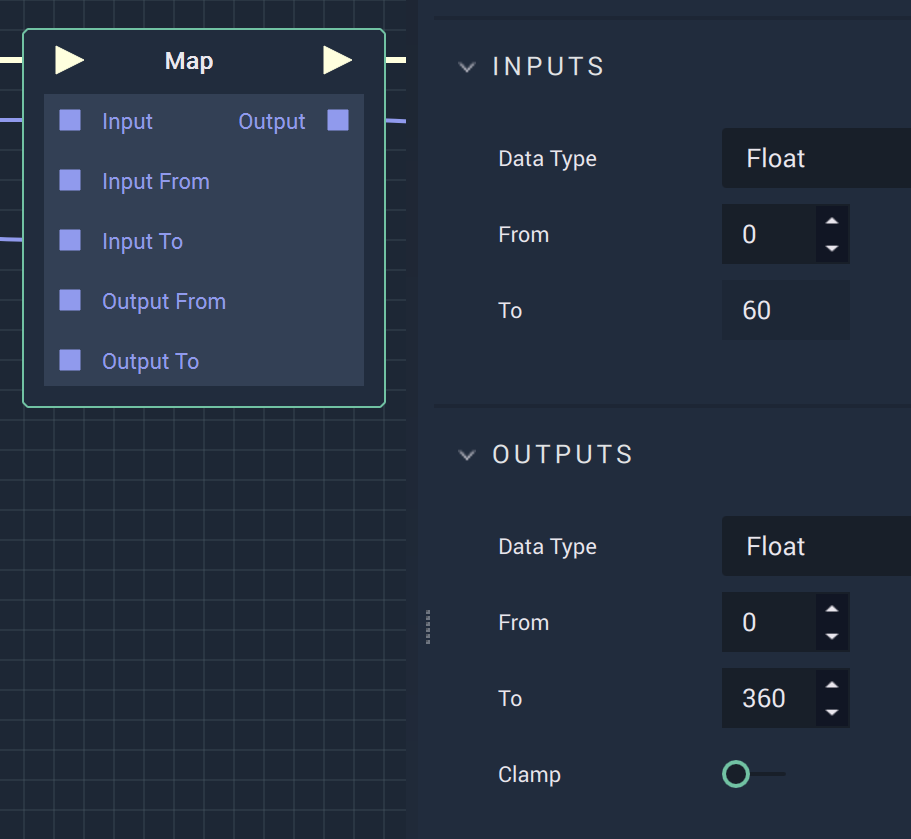Collapse the OUTPUTS section
Image resolution: width=911 pixels, height=839 pixels.
(x=467, y=455)
